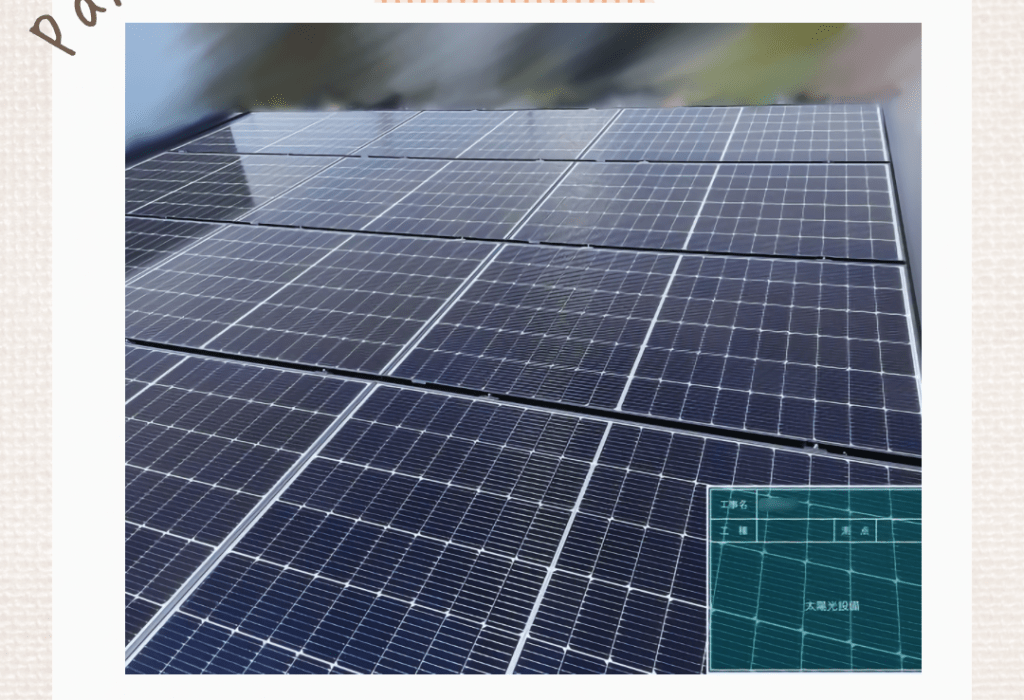Click the orange dotted bar above photo
Viewport: 1024px width, 700px height.
[x=515, y=2]
